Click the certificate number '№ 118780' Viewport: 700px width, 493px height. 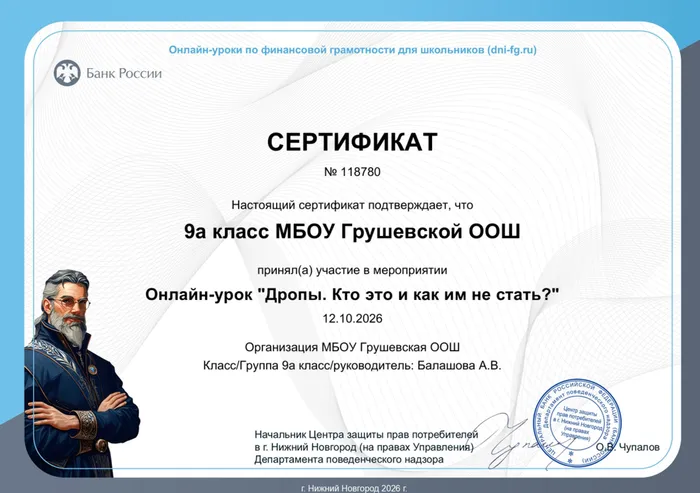pyautogui.click(x=352, y=172)
